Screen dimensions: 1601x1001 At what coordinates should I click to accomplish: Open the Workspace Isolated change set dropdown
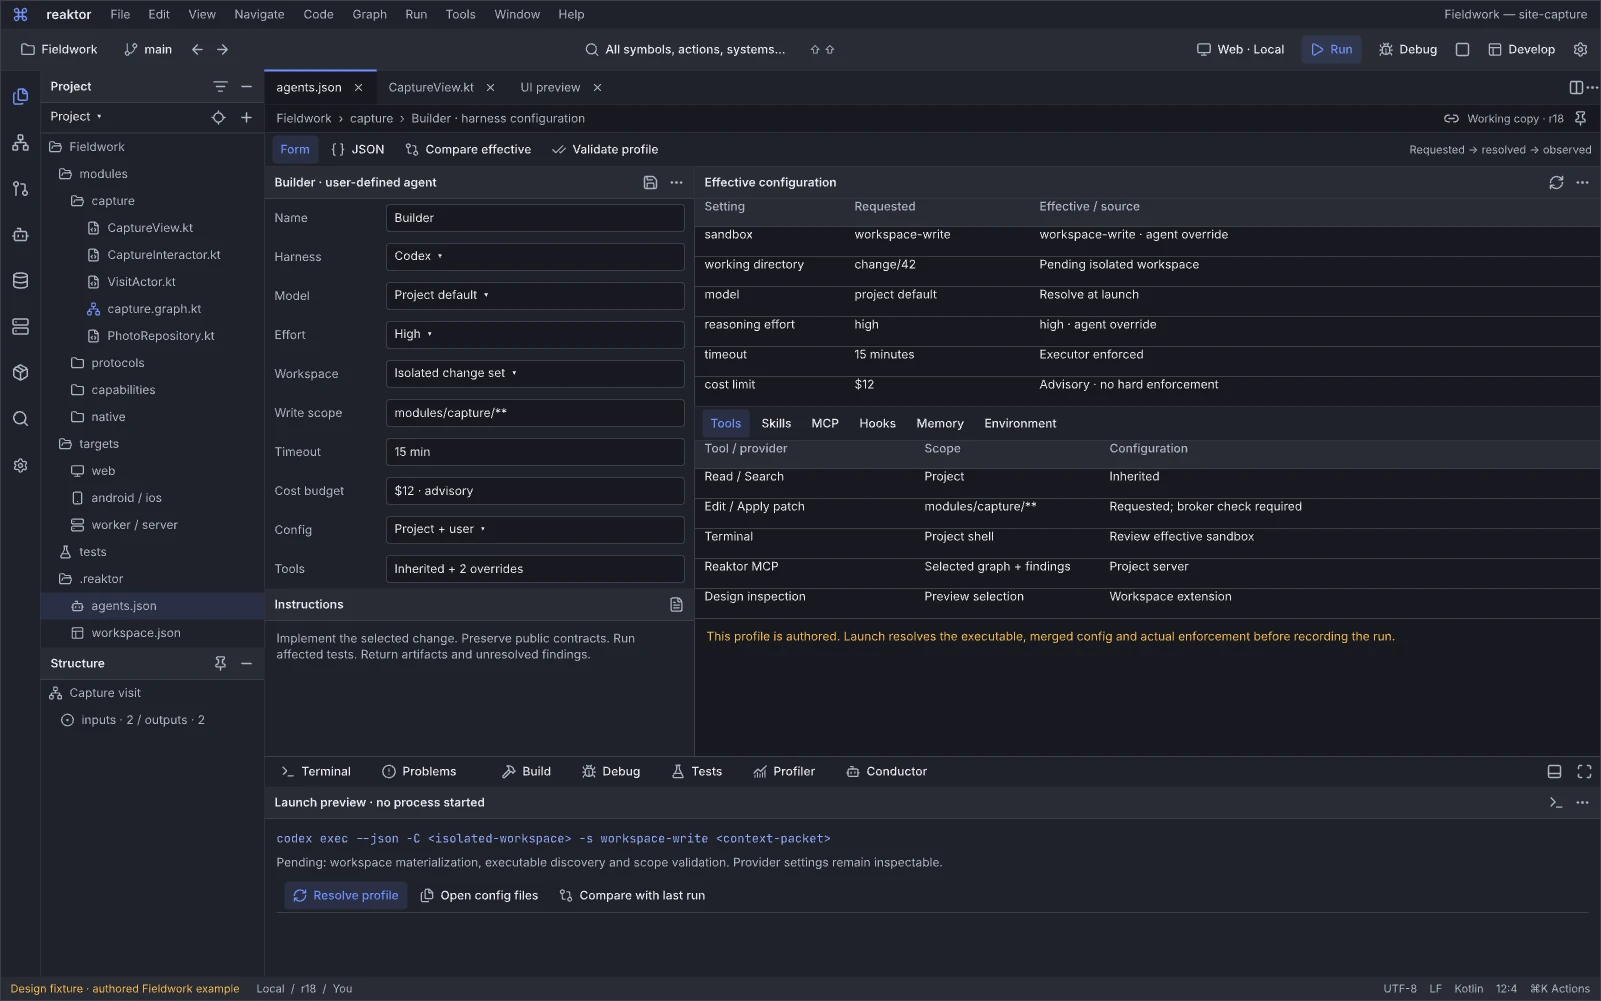[x=535, y=373]
